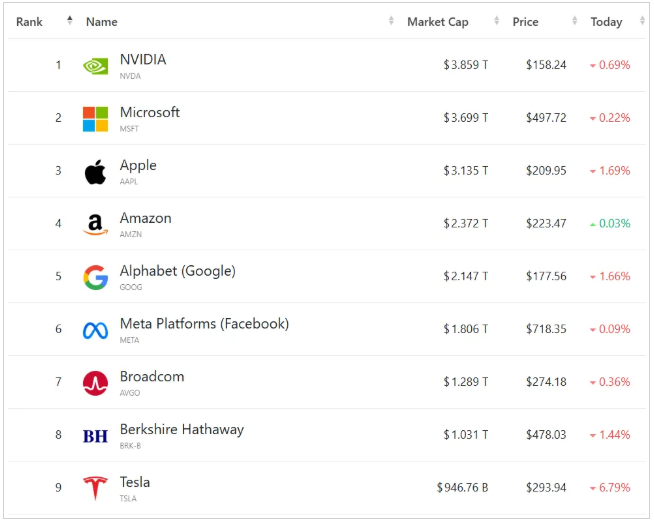Sort by Today column header
This screenshot has height=524, width=654.
point(606,21)
